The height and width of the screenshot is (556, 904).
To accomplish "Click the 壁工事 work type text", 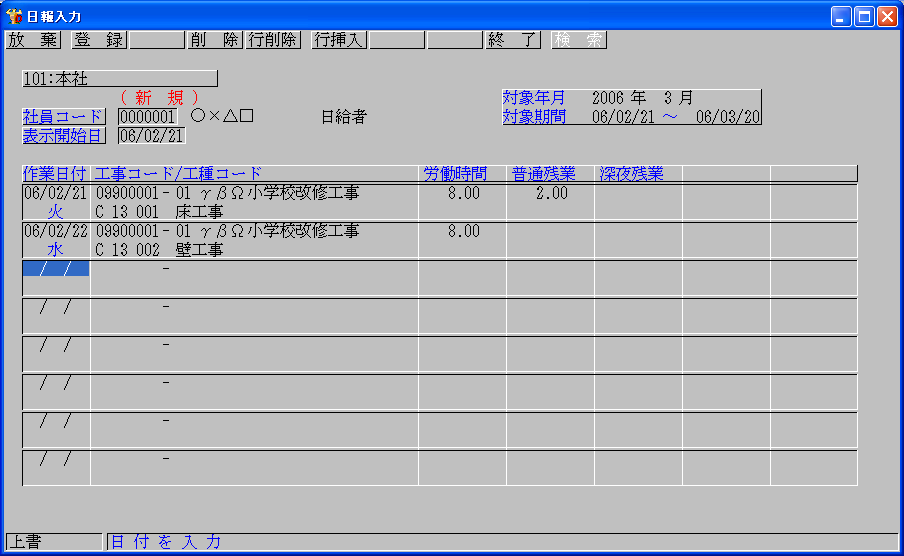I will 199,250.
